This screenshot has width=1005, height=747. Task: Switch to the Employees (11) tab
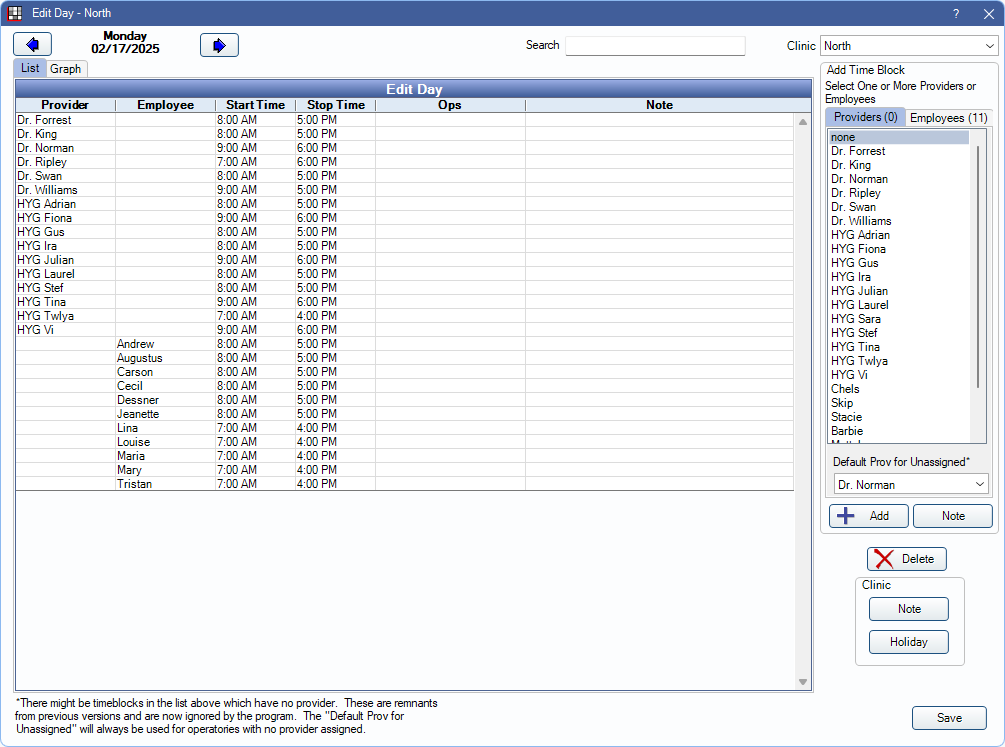point(949,118)
